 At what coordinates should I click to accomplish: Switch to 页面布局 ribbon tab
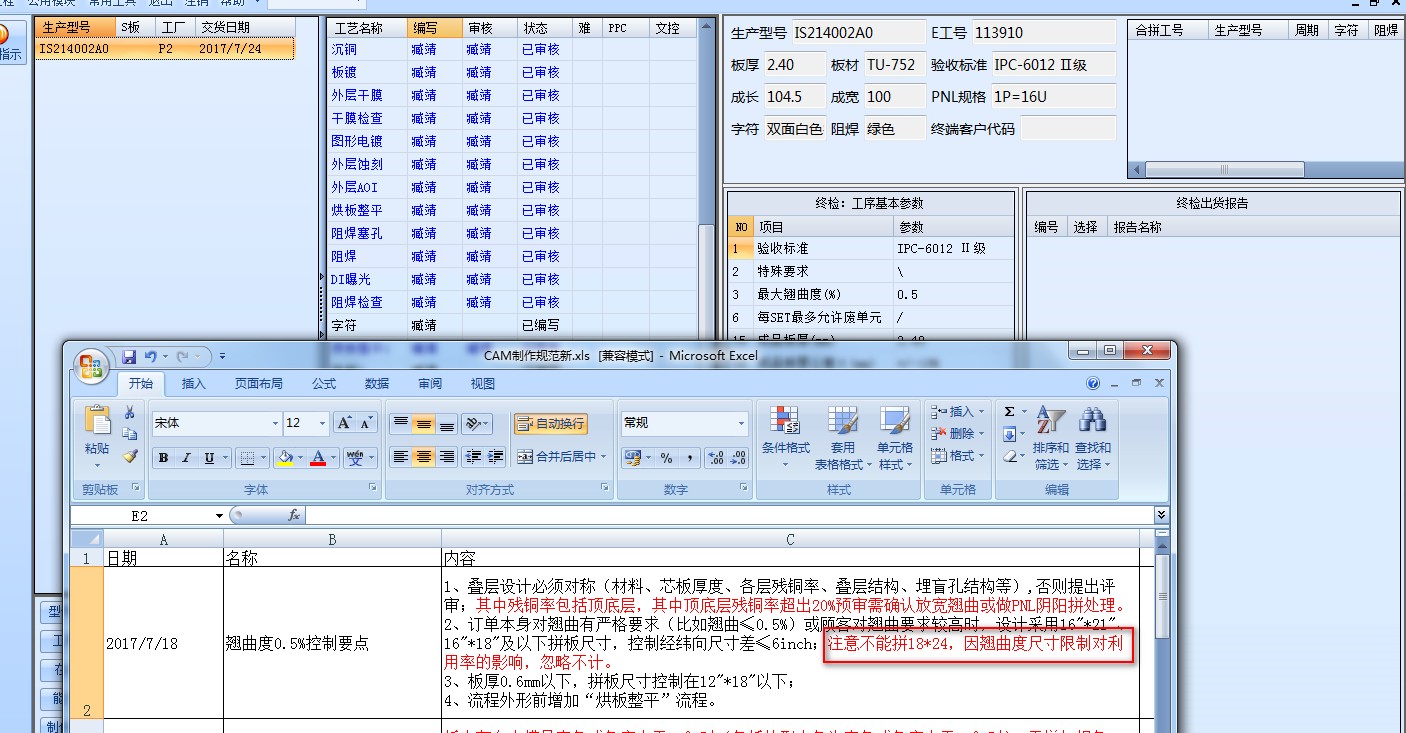click(259, 383)
